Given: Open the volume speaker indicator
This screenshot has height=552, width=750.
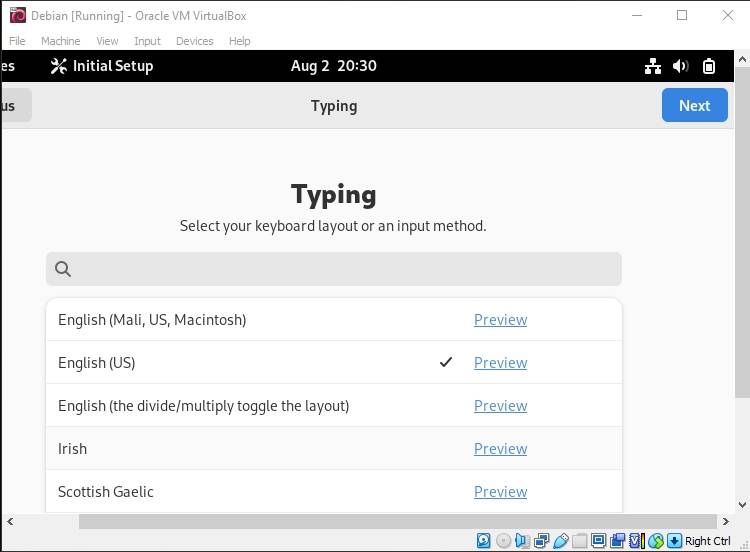Looking at the screenshot, I should 680,66.
